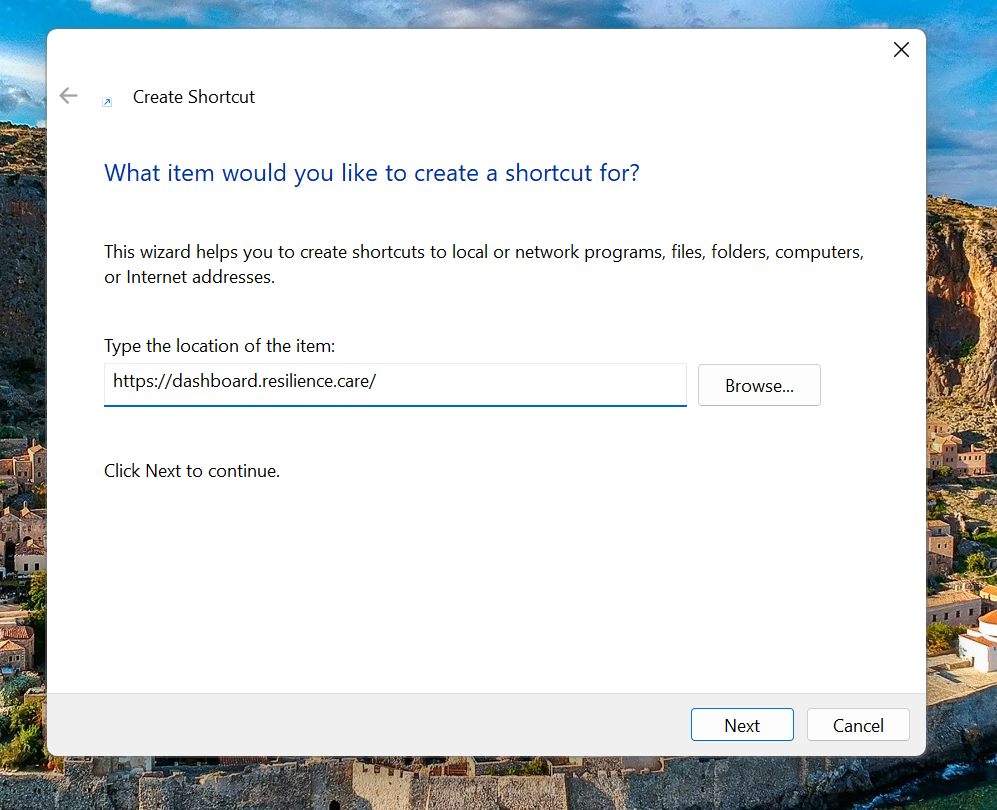
Task: Click the back arrow in the wizard
Action: [68, 96]
